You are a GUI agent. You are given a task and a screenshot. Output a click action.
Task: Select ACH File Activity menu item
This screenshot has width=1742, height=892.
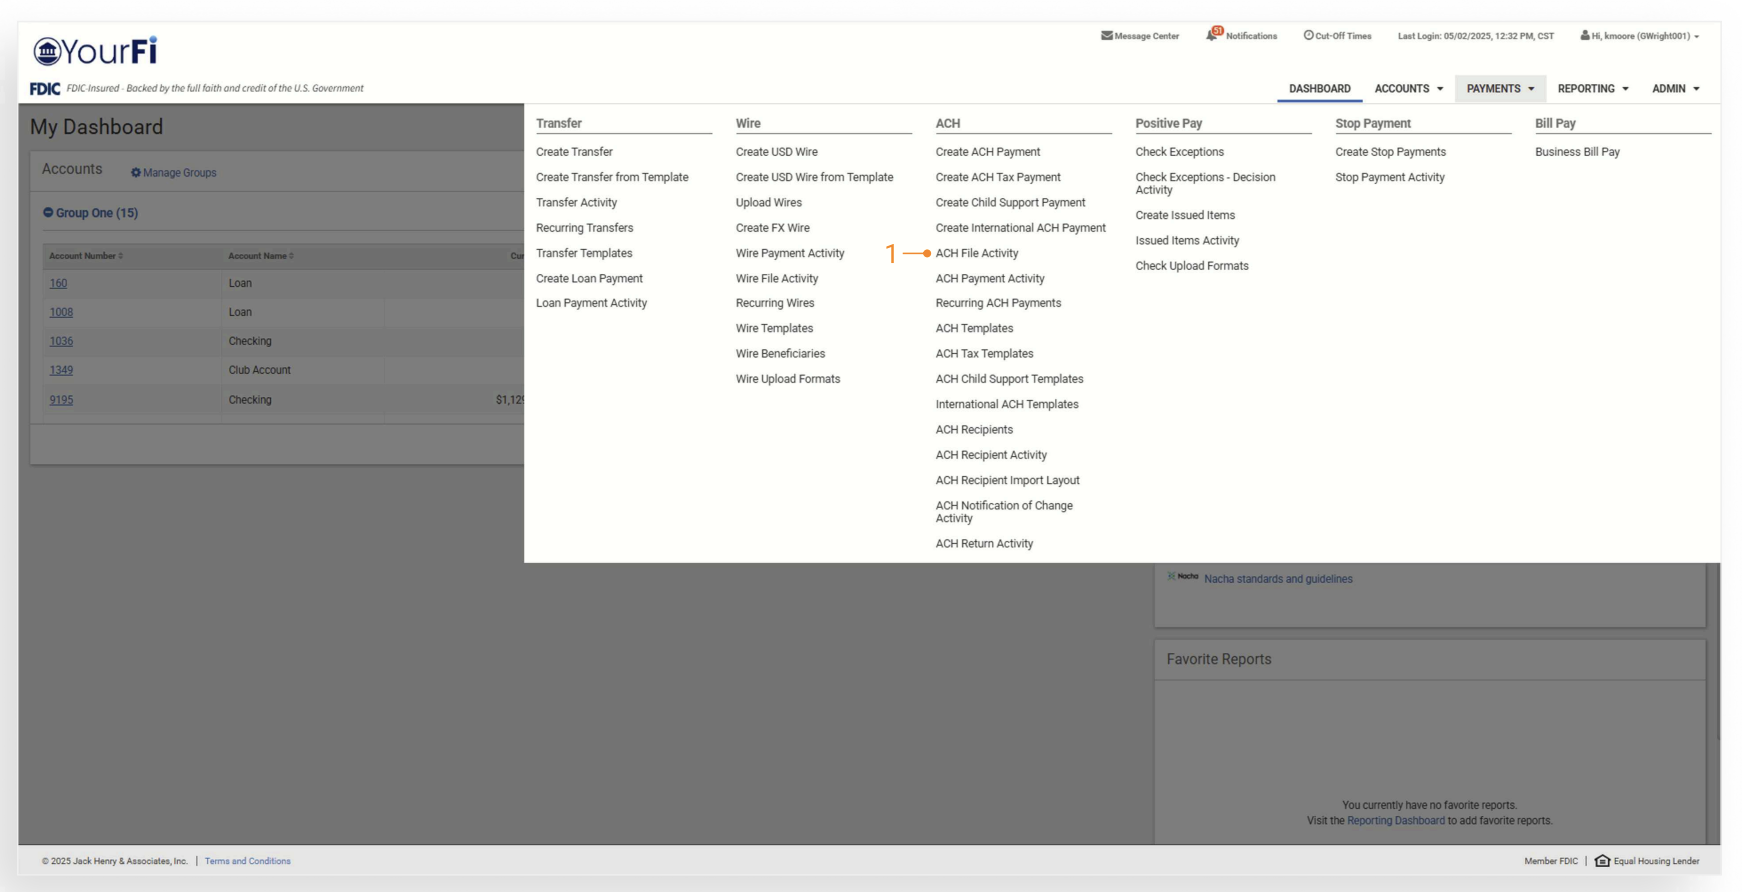pyautogui.click(x=976, y=254)
